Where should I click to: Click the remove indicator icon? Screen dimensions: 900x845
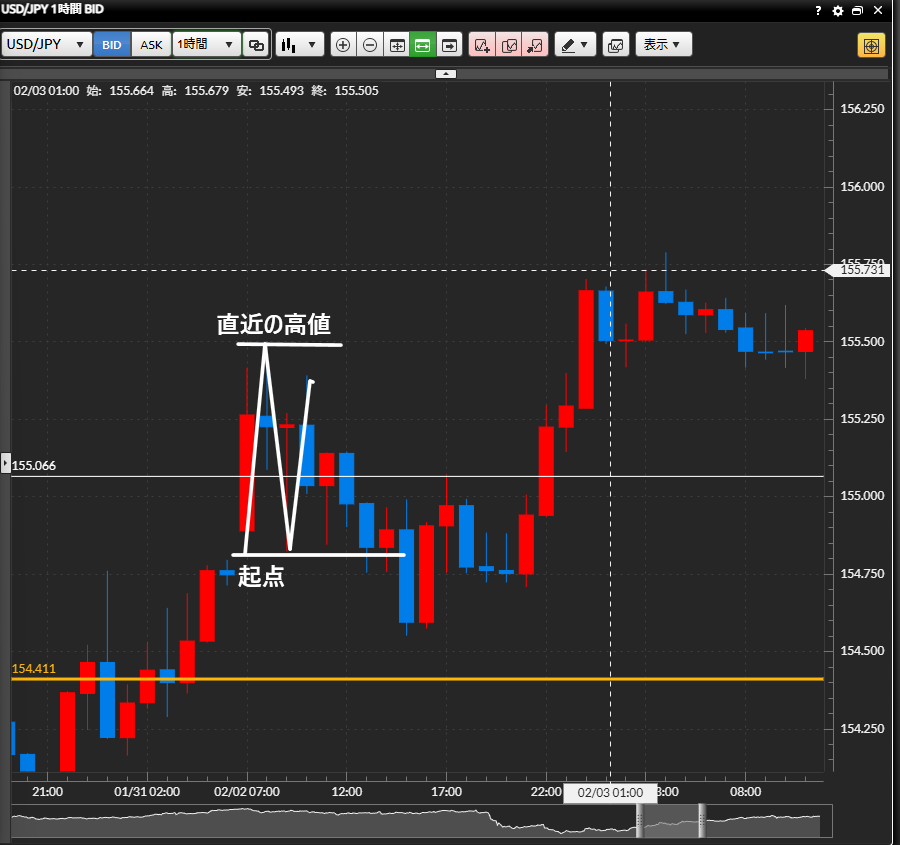(x=535, y=45)
